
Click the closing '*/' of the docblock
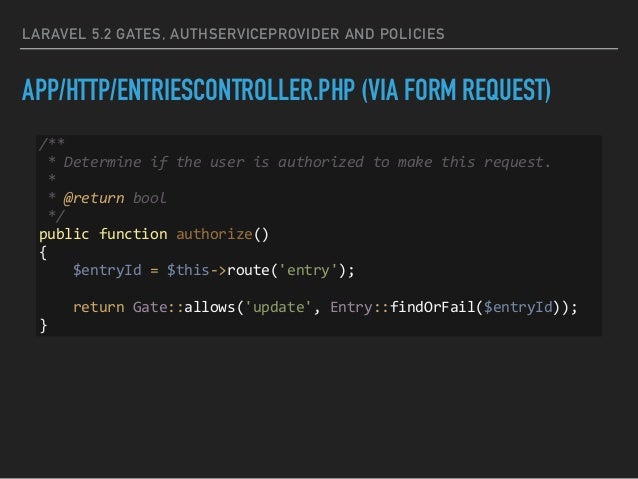(56, 215)
